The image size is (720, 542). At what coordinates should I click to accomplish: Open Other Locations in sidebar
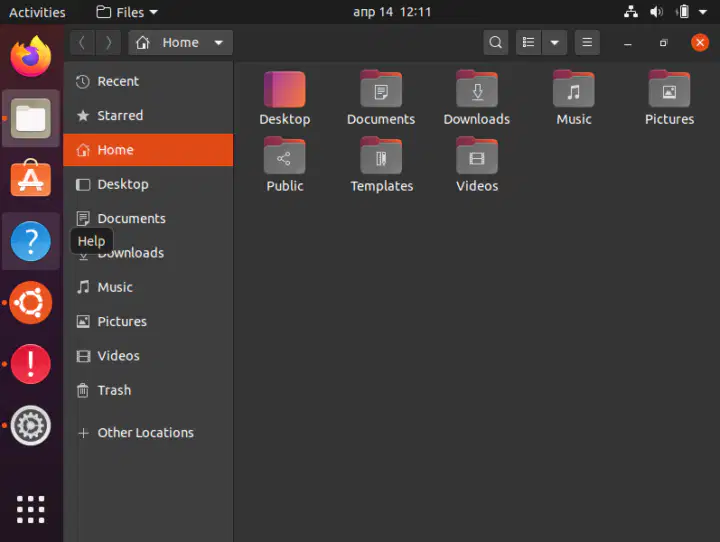148,433
